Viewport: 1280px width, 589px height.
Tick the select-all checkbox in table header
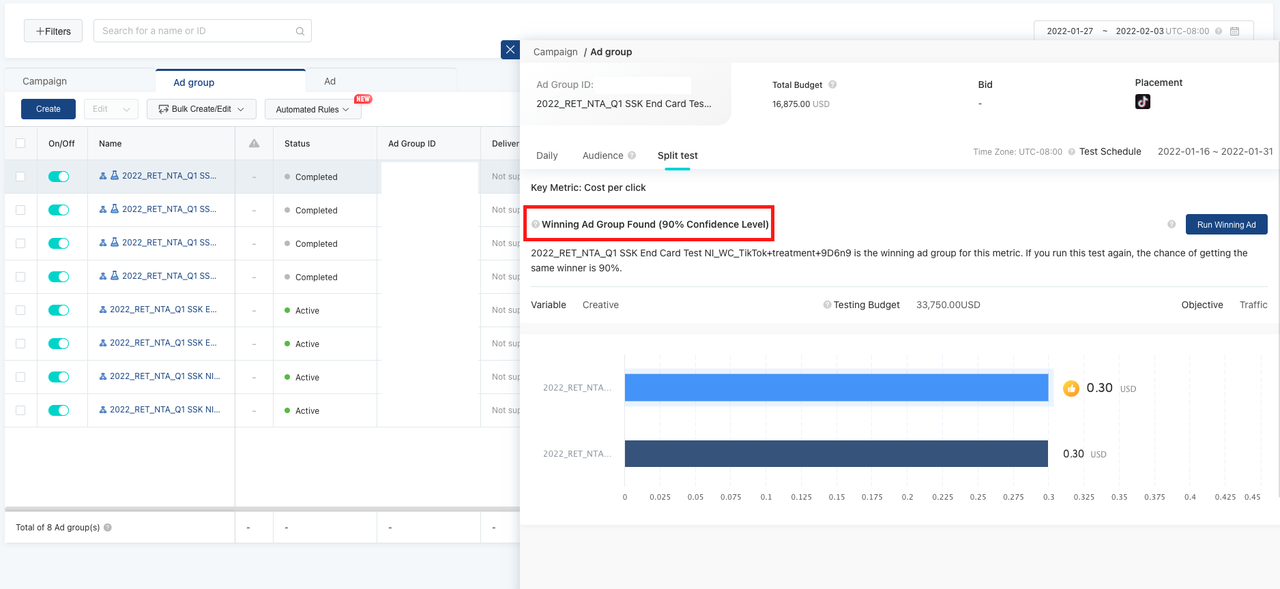click(x=20, y=144)
